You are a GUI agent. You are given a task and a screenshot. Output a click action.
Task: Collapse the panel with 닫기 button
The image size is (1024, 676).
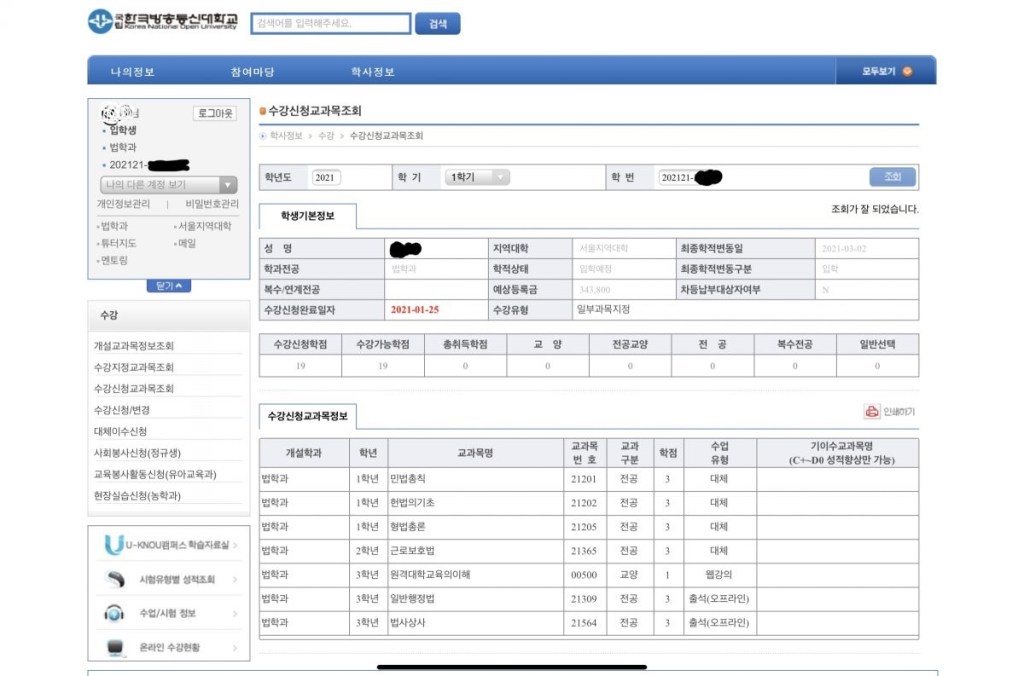pyautogui.click(x=168, y=286)
